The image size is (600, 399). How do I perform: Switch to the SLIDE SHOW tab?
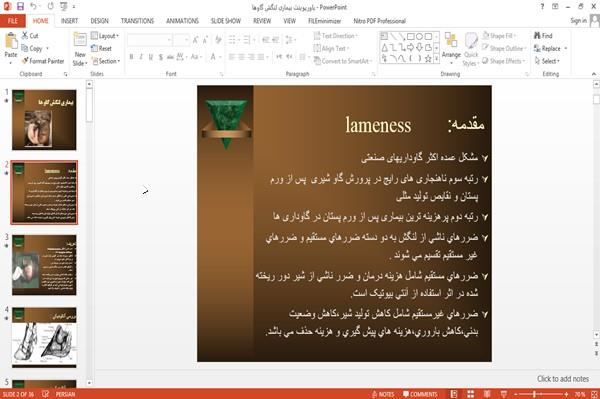point(226,21)
